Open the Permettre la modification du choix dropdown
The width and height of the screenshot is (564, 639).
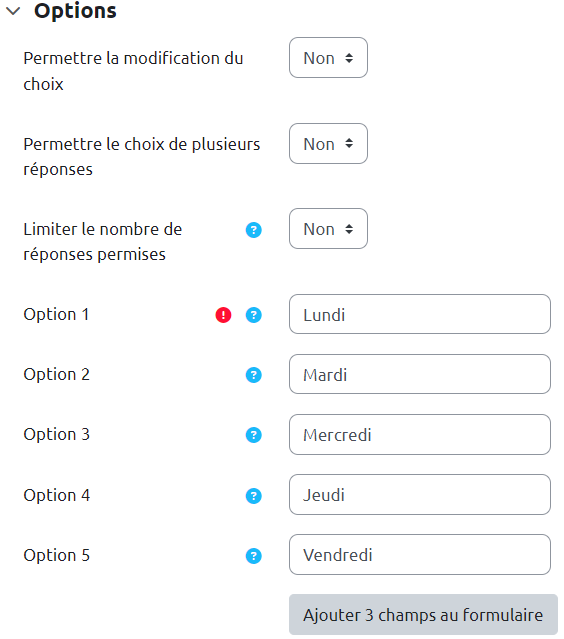tap(328, 58)
